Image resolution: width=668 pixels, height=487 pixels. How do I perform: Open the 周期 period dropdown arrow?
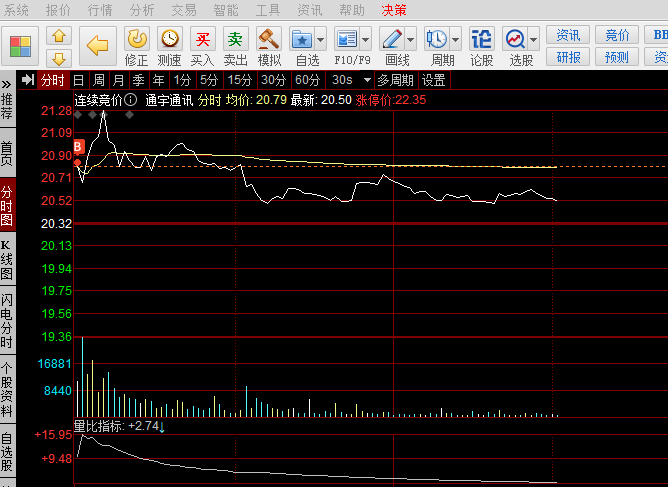coord(455,40)
